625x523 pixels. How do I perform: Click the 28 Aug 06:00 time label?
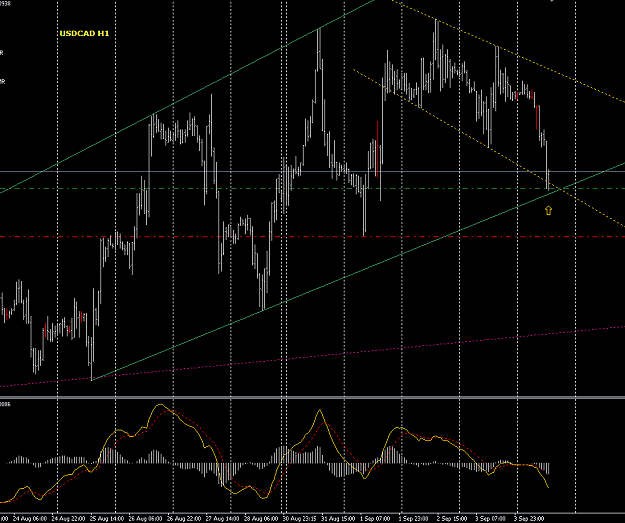261,519
